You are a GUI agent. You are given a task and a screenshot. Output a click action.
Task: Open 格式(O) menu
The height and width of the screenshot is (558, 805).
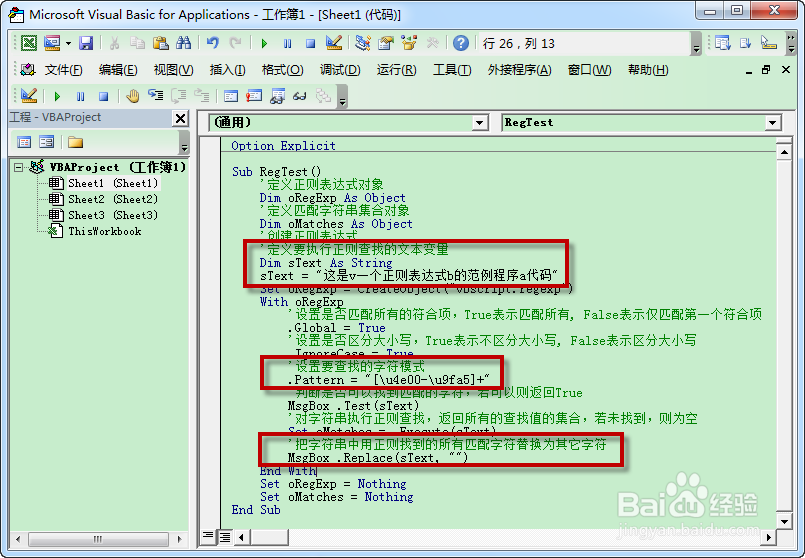[282, 70]
